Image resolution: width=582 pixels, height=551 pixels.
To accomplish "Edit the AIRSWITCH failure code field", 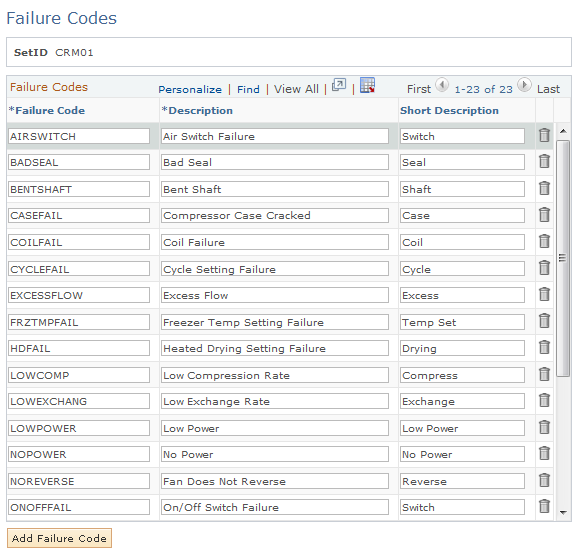I will click(x=79, y=136).
